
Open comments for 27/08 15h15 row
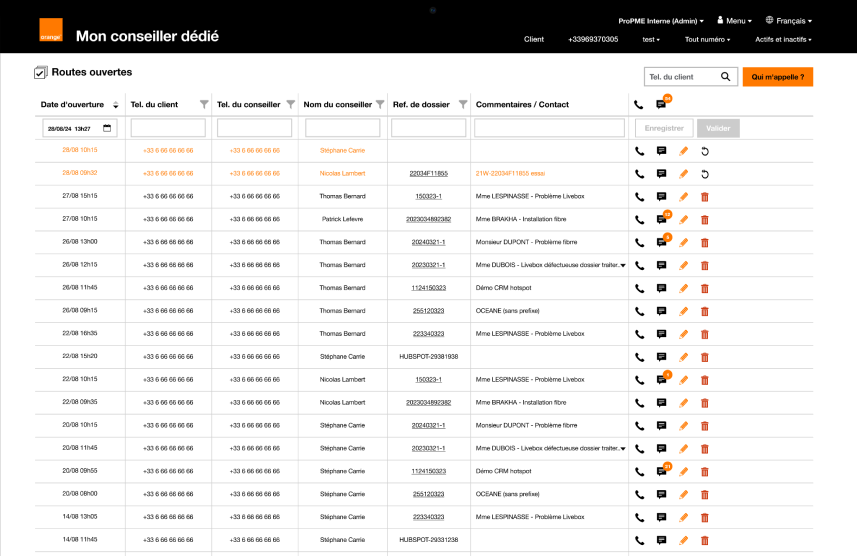tap(661, 197)
